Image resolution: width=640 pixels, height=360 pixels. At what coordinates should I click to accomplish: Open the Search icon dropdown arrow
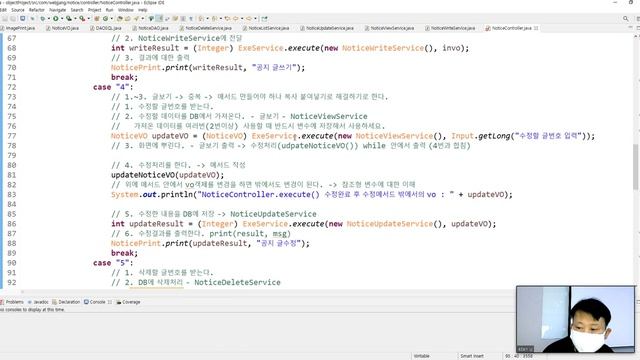click(x=143, y=18)
